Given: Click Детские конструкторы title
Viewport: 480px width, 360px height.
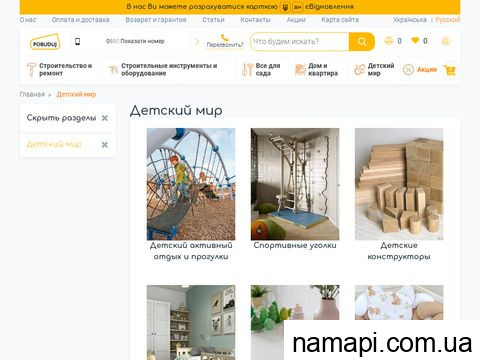Looking at the screenshot, I should [x=399, y=251].
